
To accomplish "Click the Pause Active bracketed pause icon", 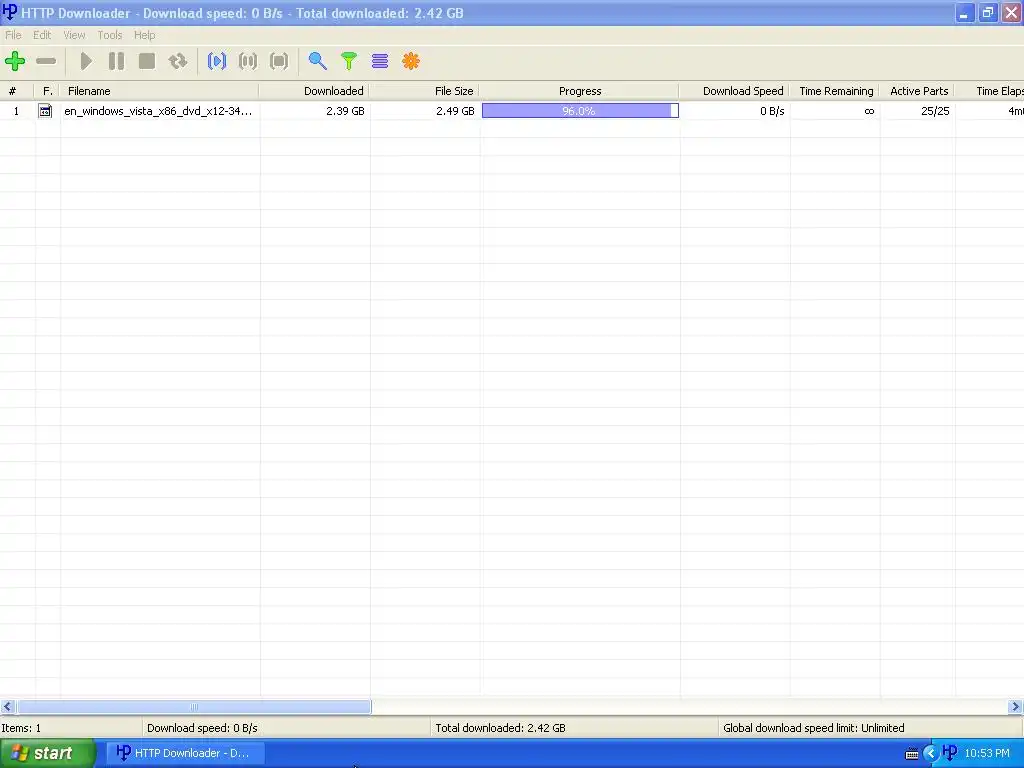I will click(x=248, y=61).
